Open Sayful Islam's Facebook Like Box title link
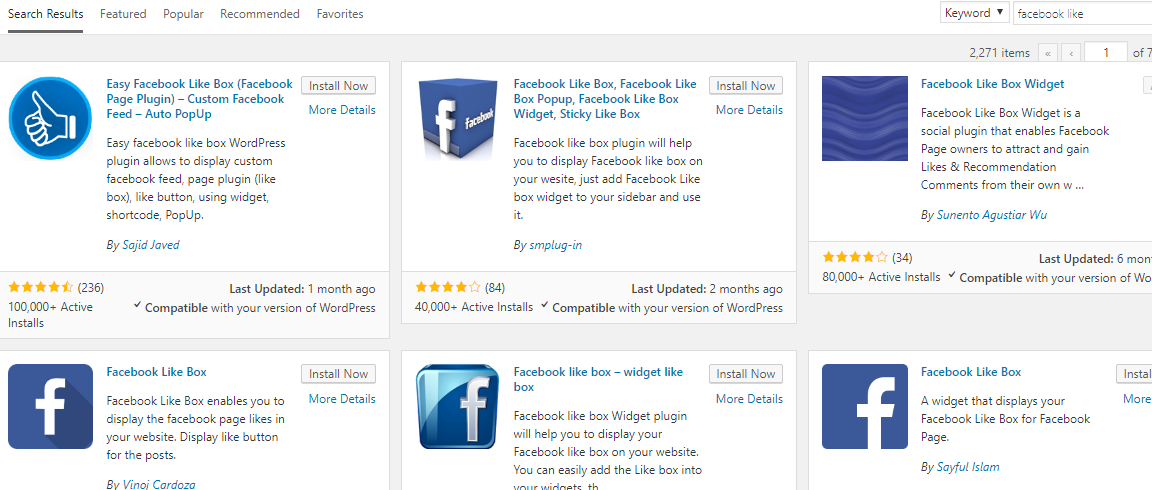 tap(971, 372)
